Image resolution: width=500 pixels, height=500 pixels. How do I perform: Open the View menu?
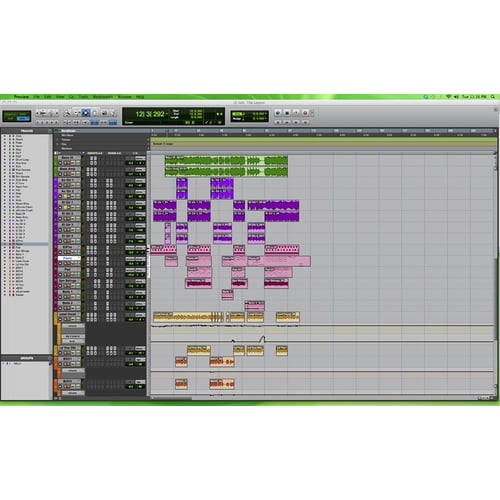[x=60, y=97]
